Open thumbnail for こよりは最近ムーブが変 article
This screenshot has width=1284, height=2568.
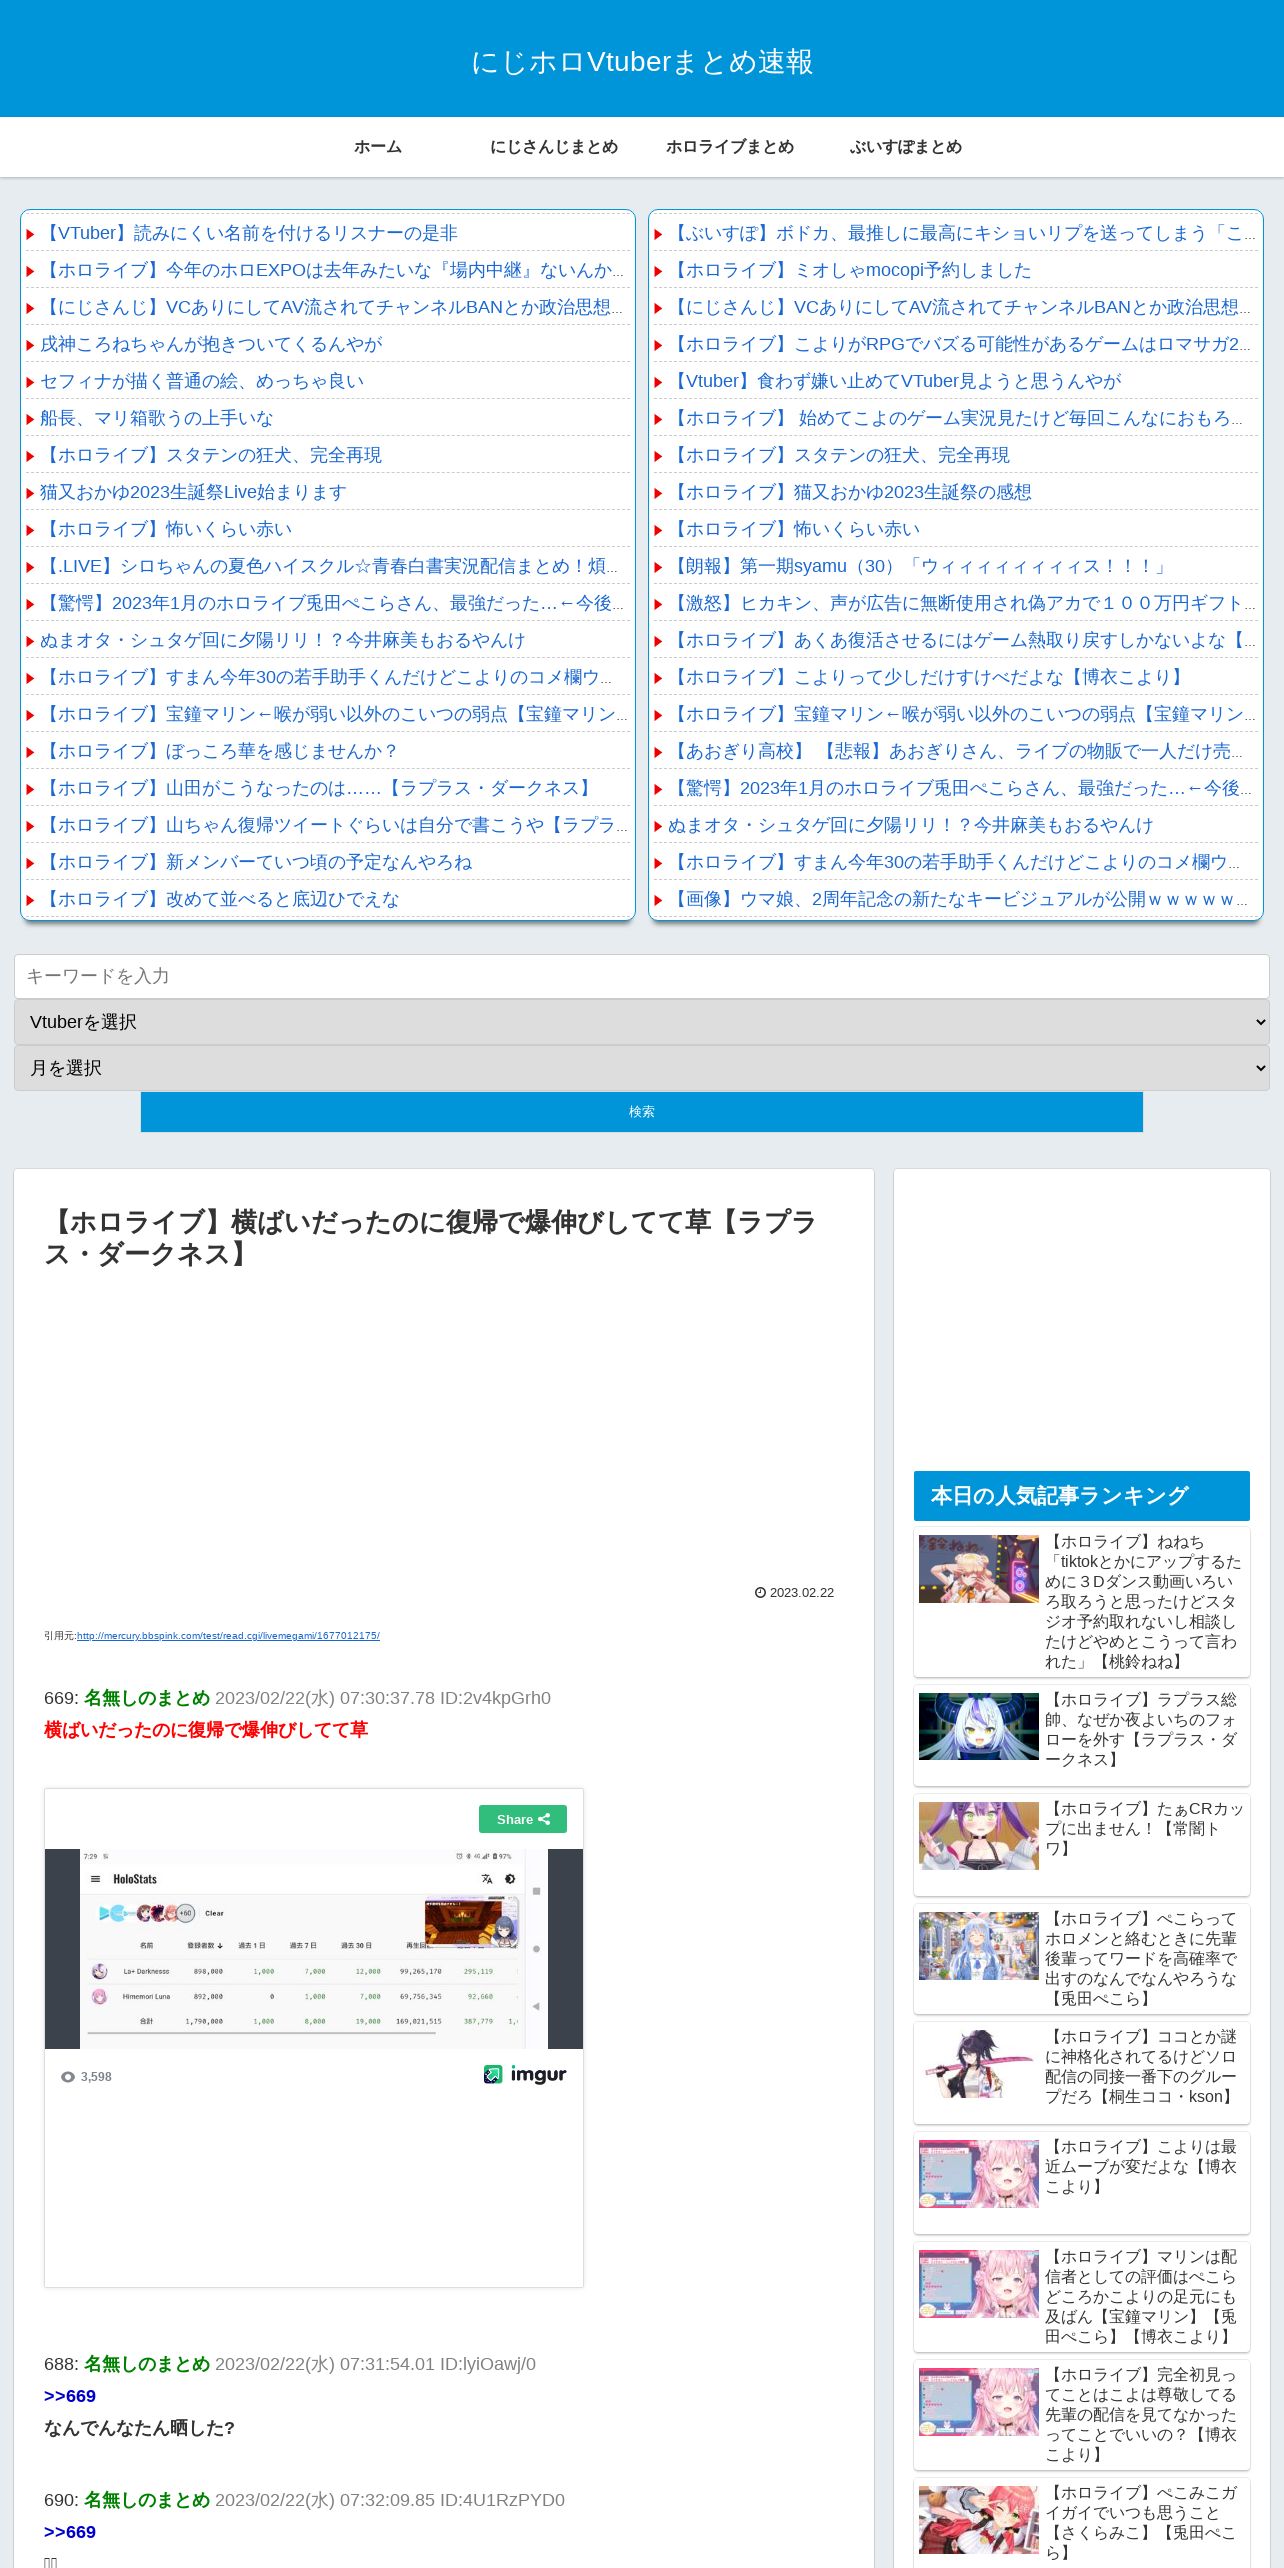[978, 2174]
